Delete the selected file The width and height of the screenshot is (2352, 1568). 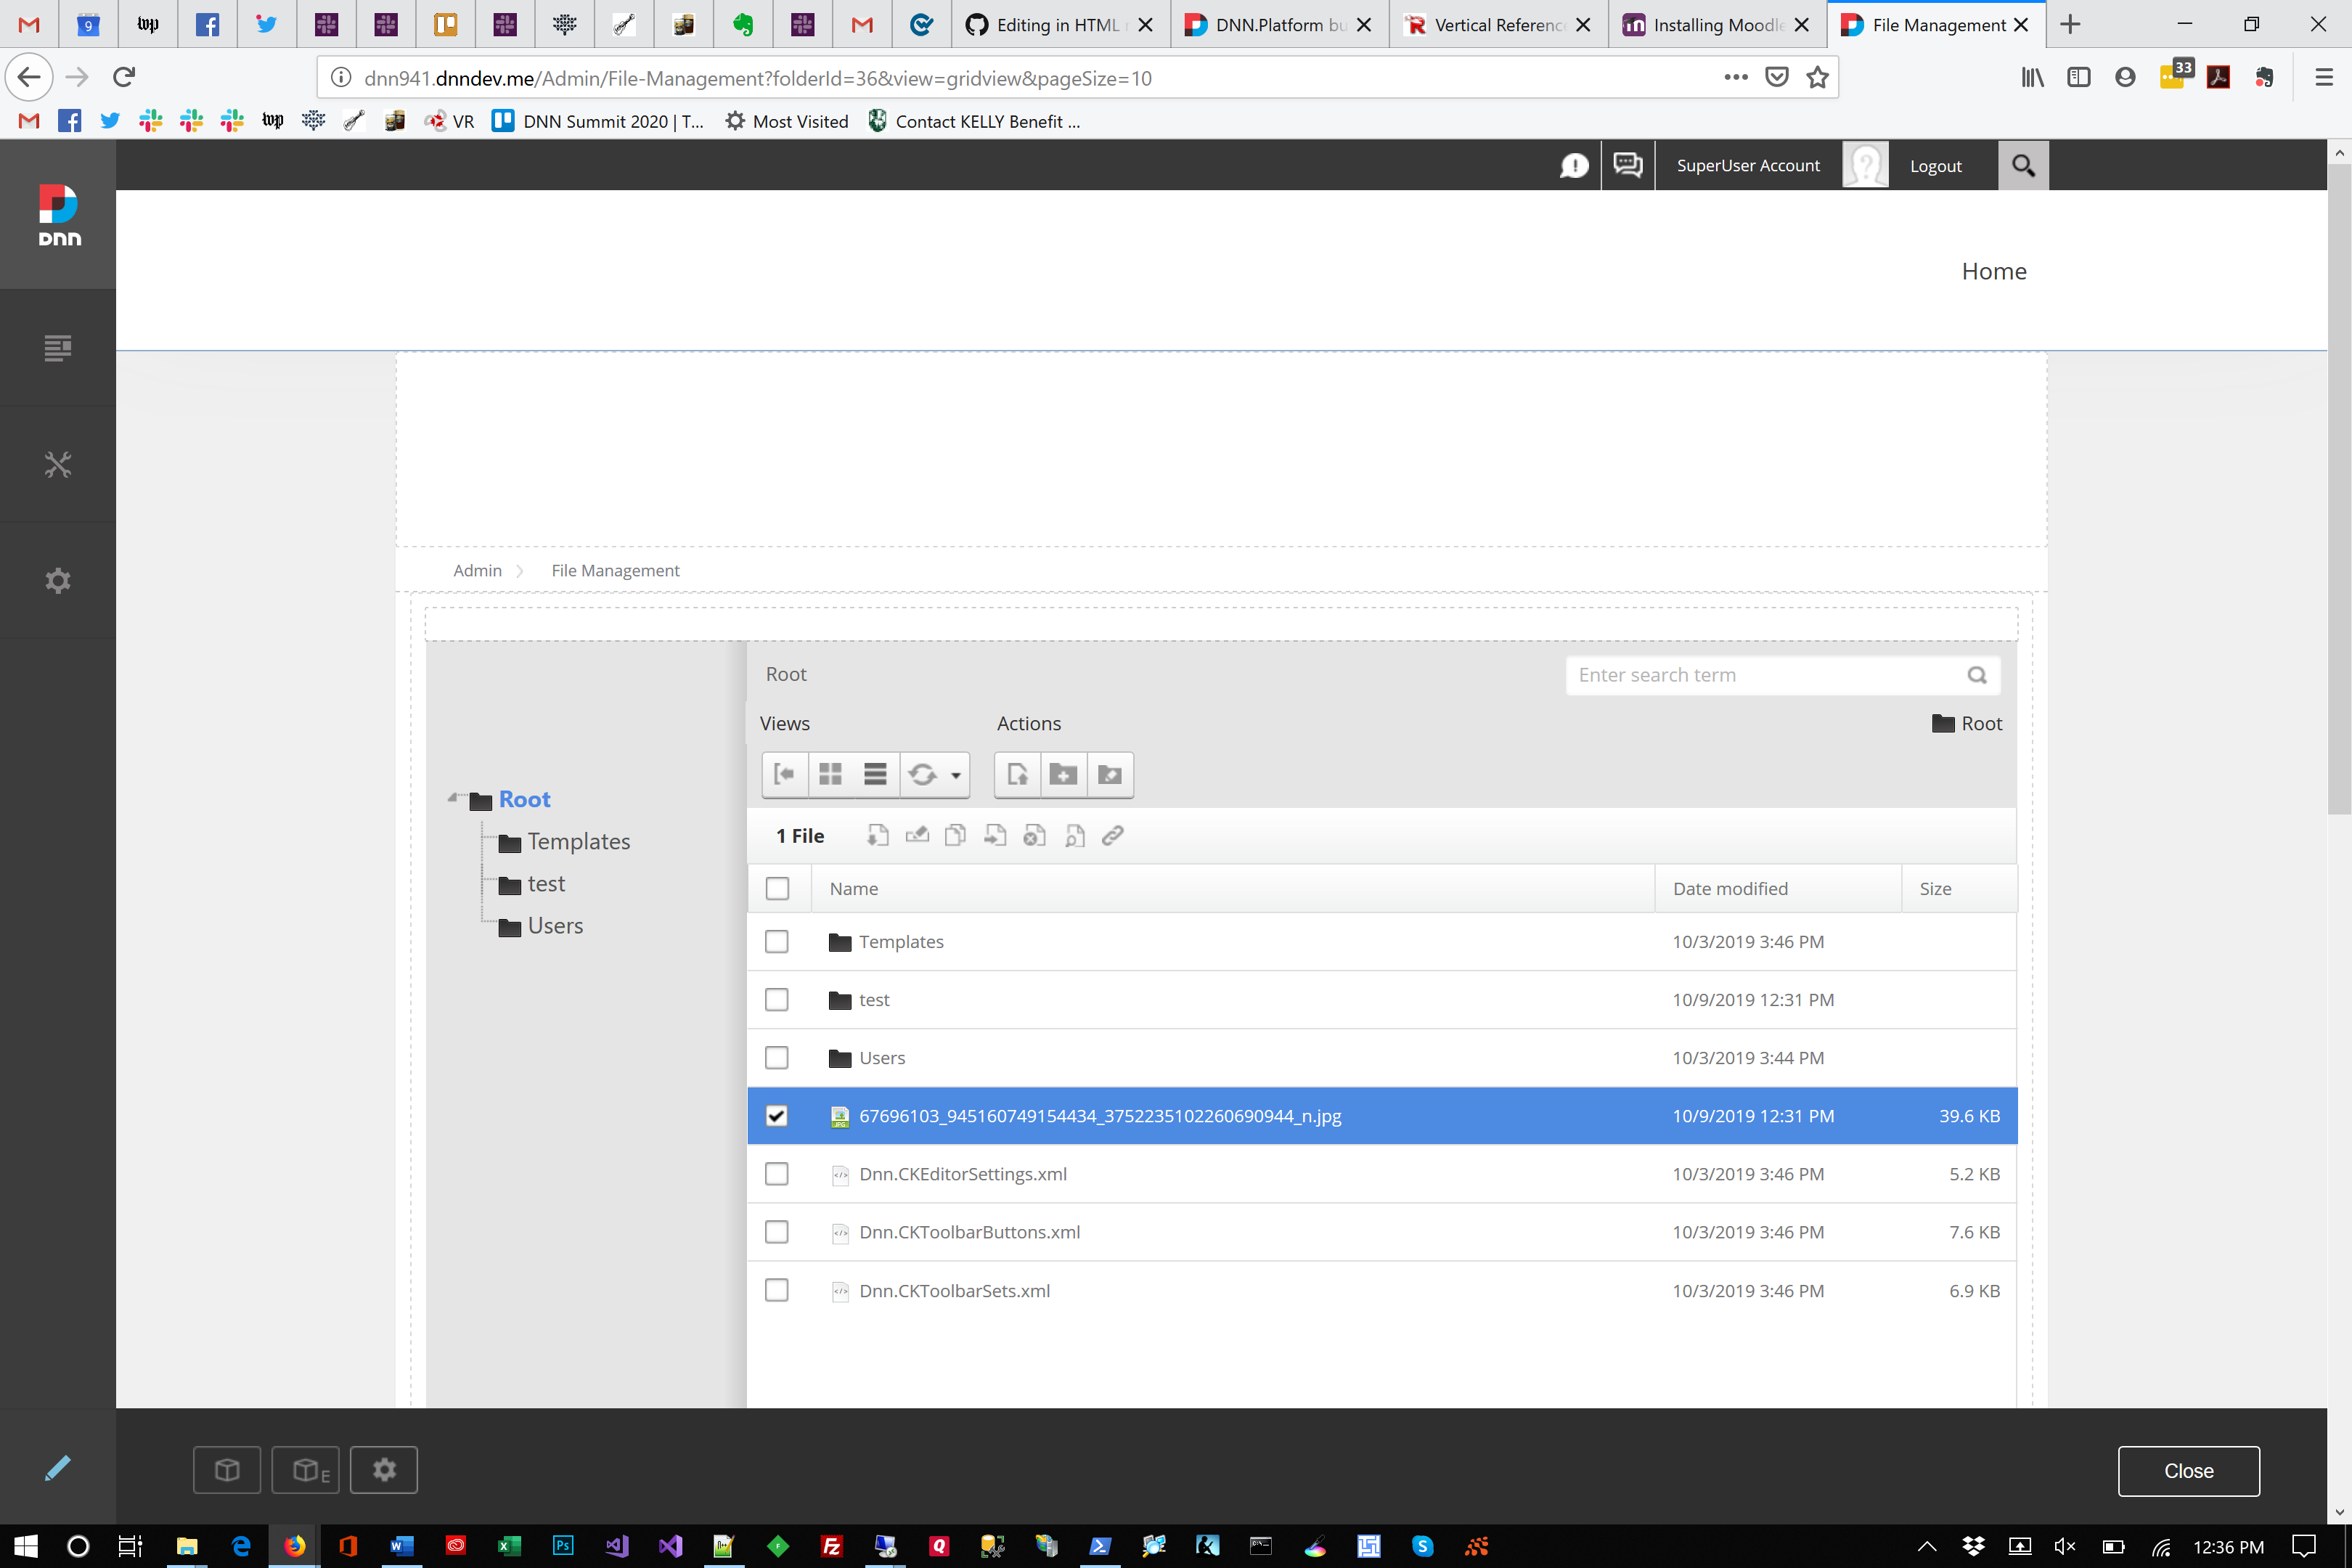pos(1034,835)
